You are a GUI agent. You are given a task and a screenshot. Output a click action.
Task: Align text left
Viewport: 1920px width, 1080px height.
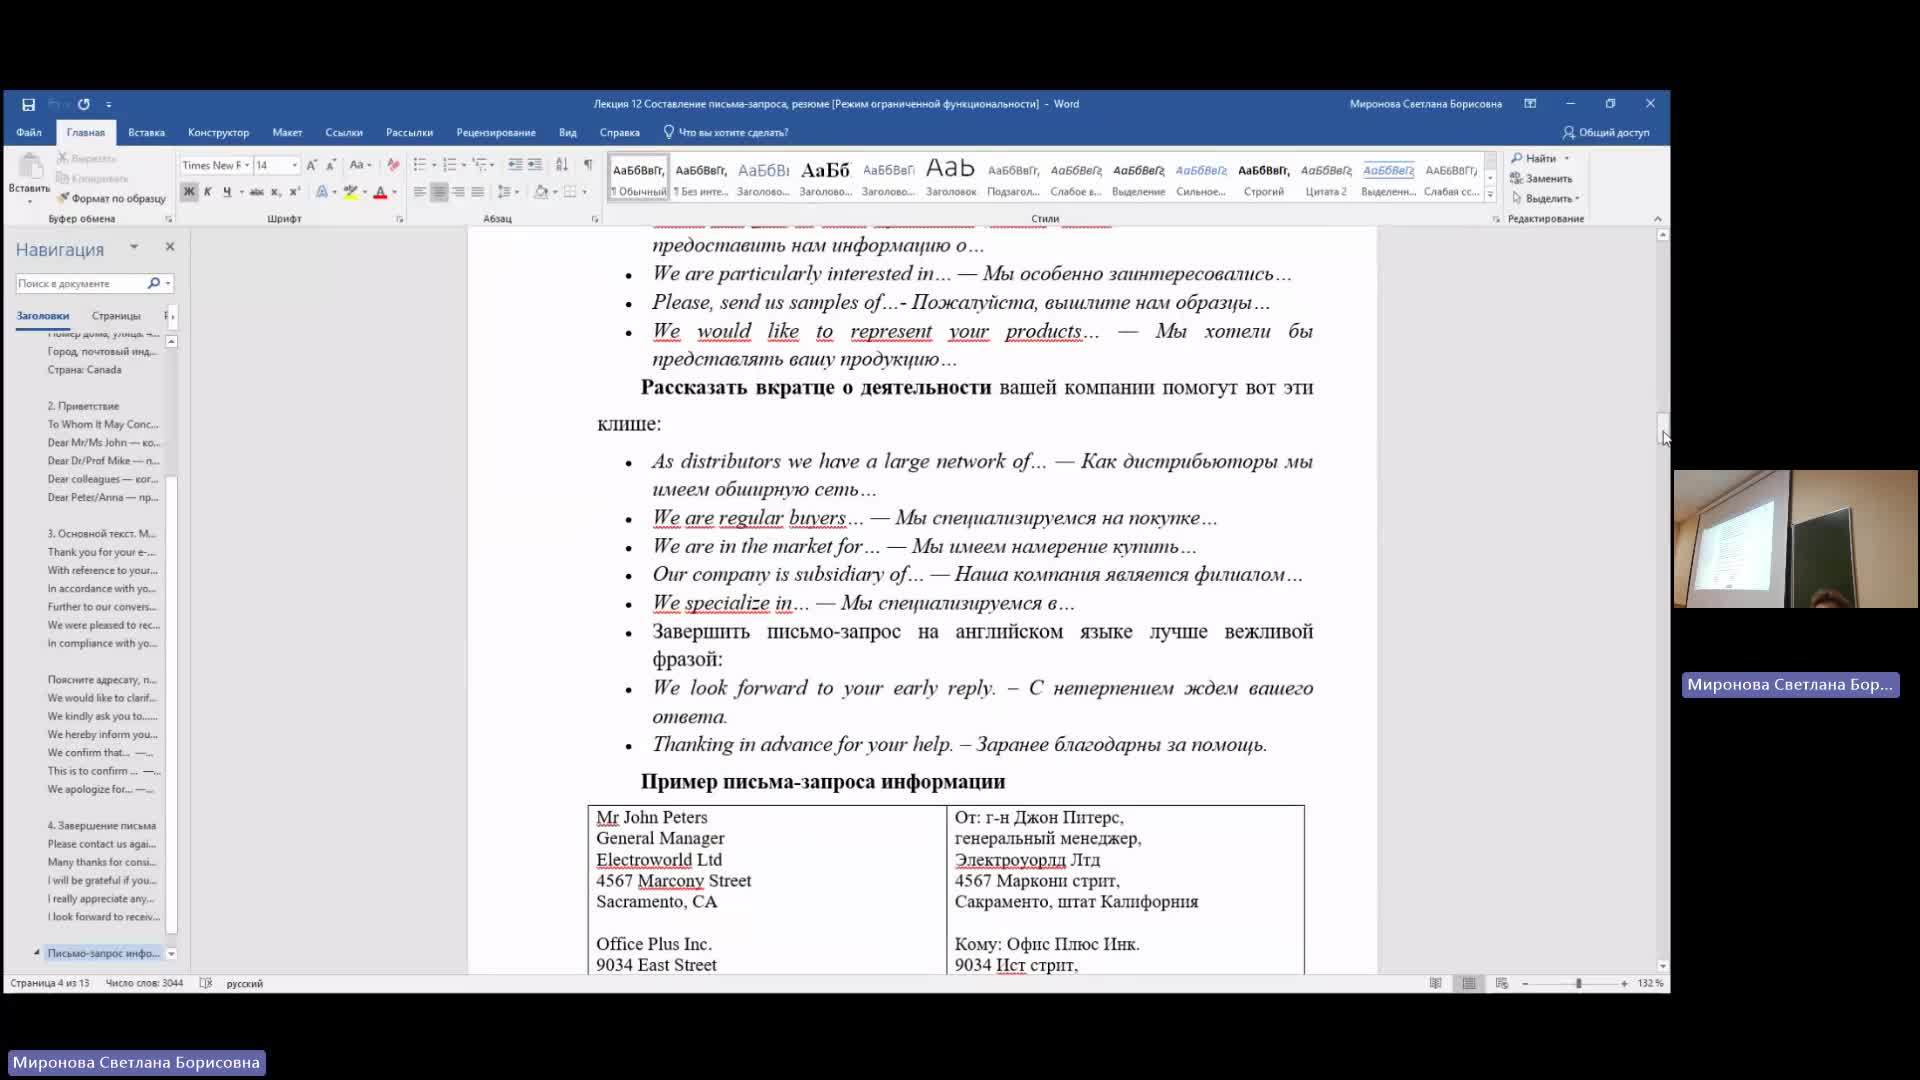[x=420, y=192]
